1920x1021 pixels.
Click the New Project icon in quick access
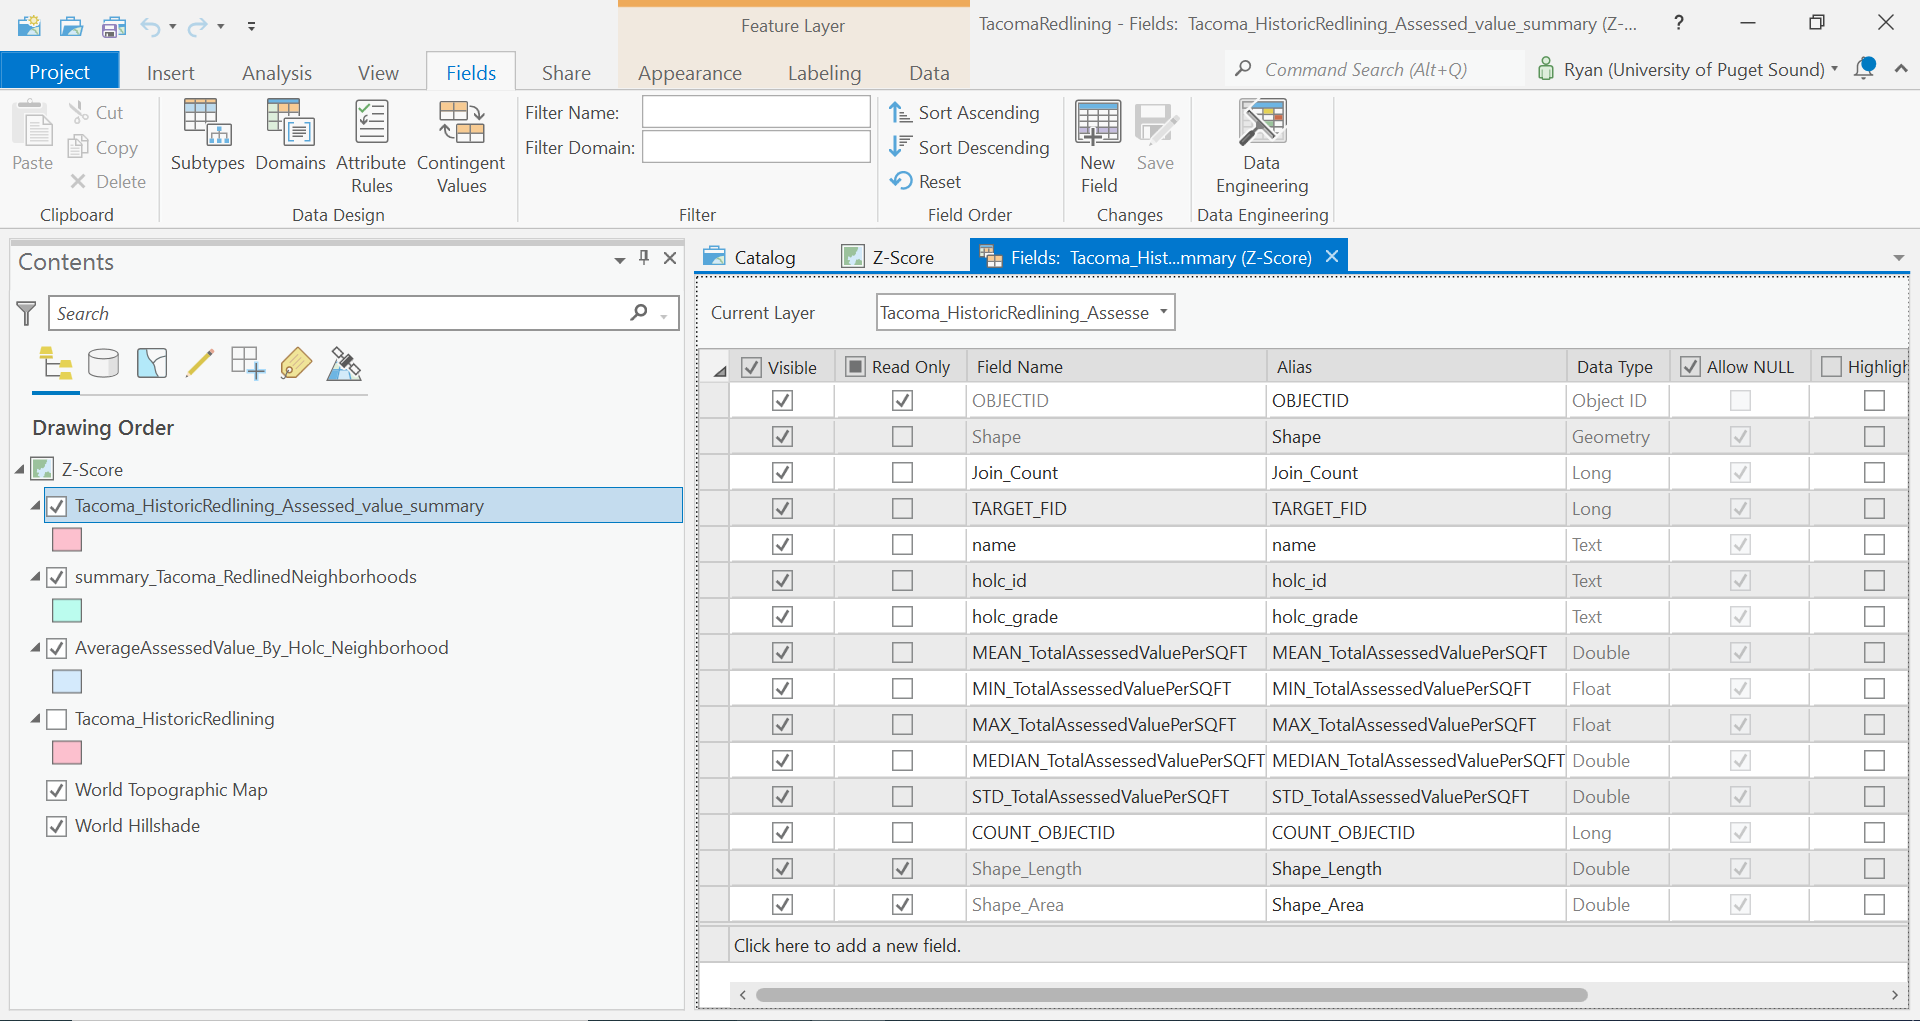30,25
